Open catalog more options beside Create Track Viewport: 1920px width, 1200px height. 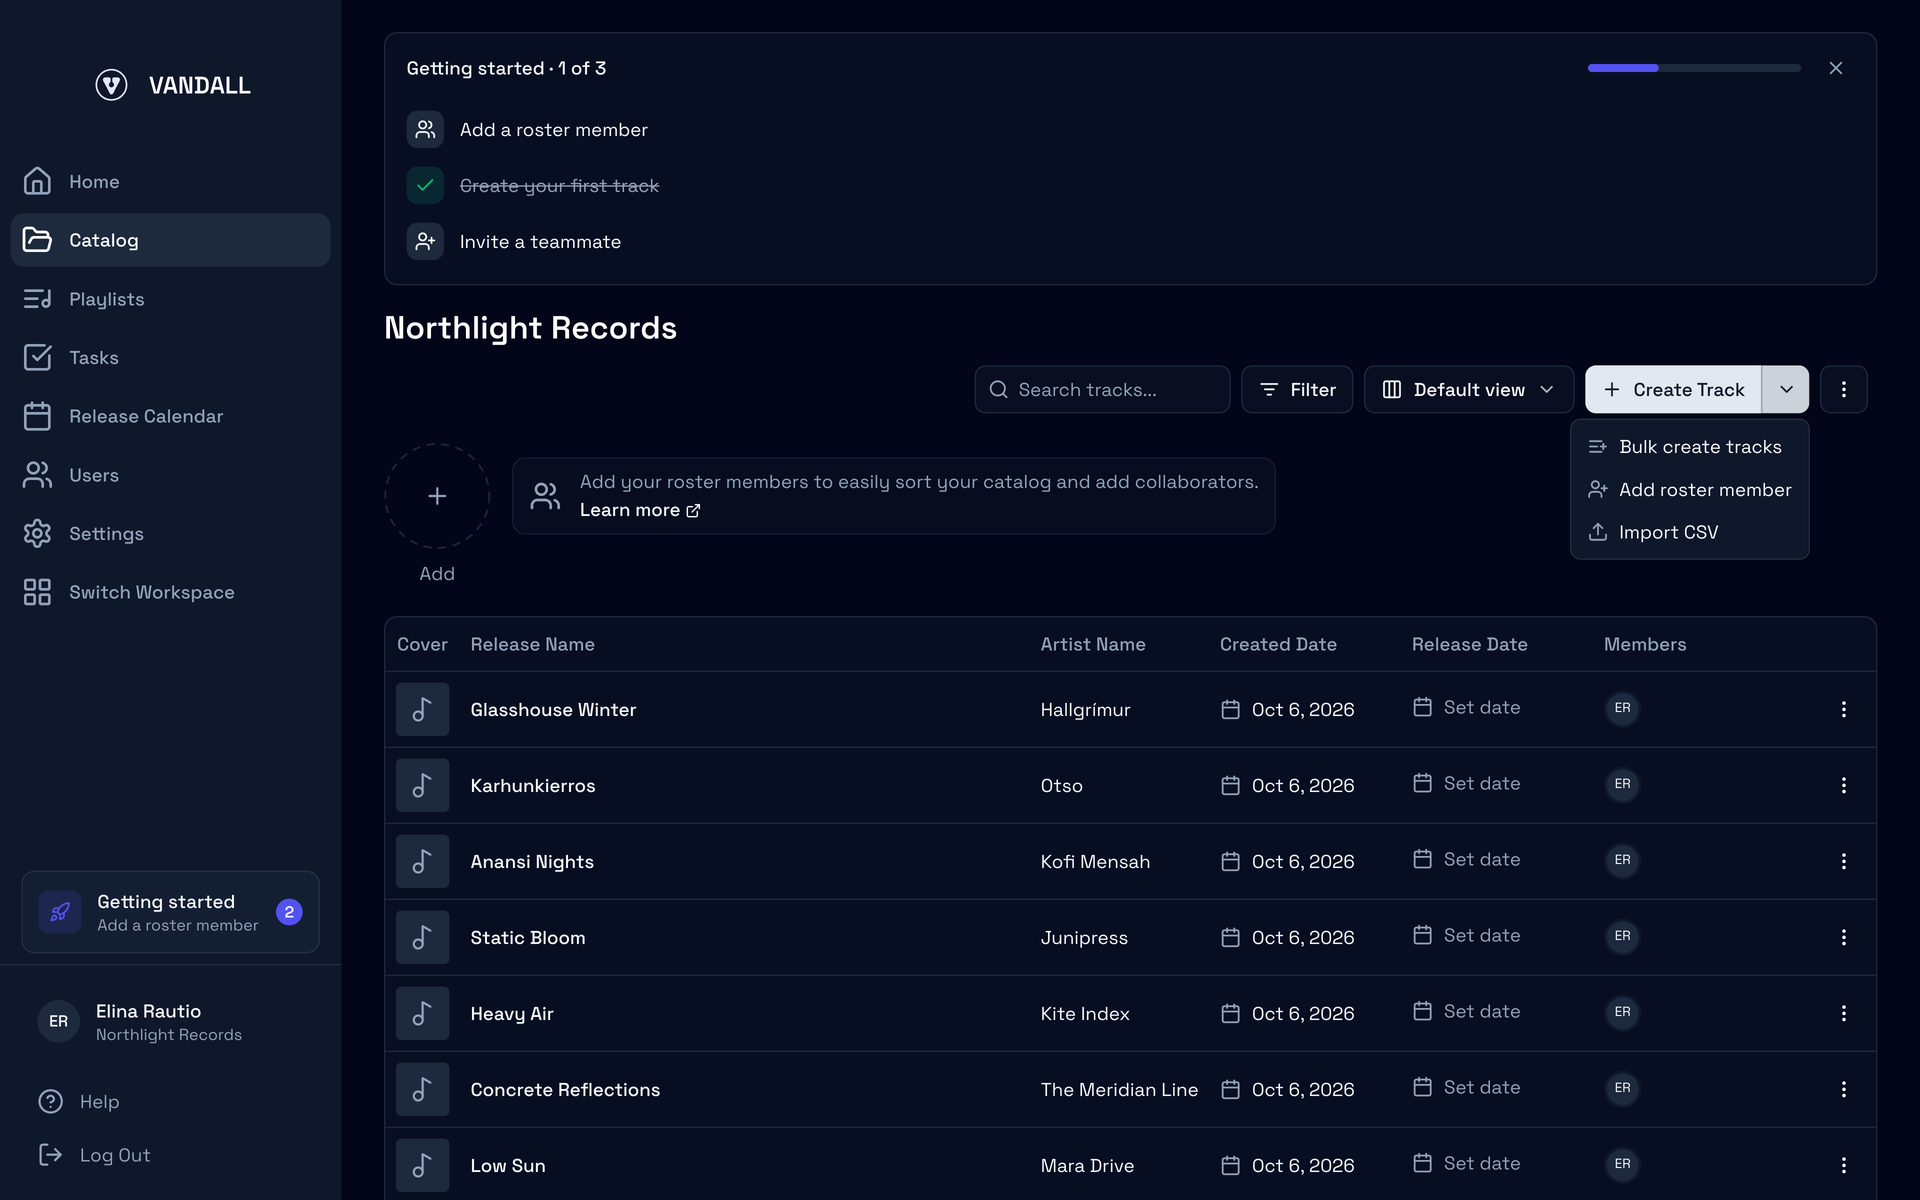point(1844,389)
